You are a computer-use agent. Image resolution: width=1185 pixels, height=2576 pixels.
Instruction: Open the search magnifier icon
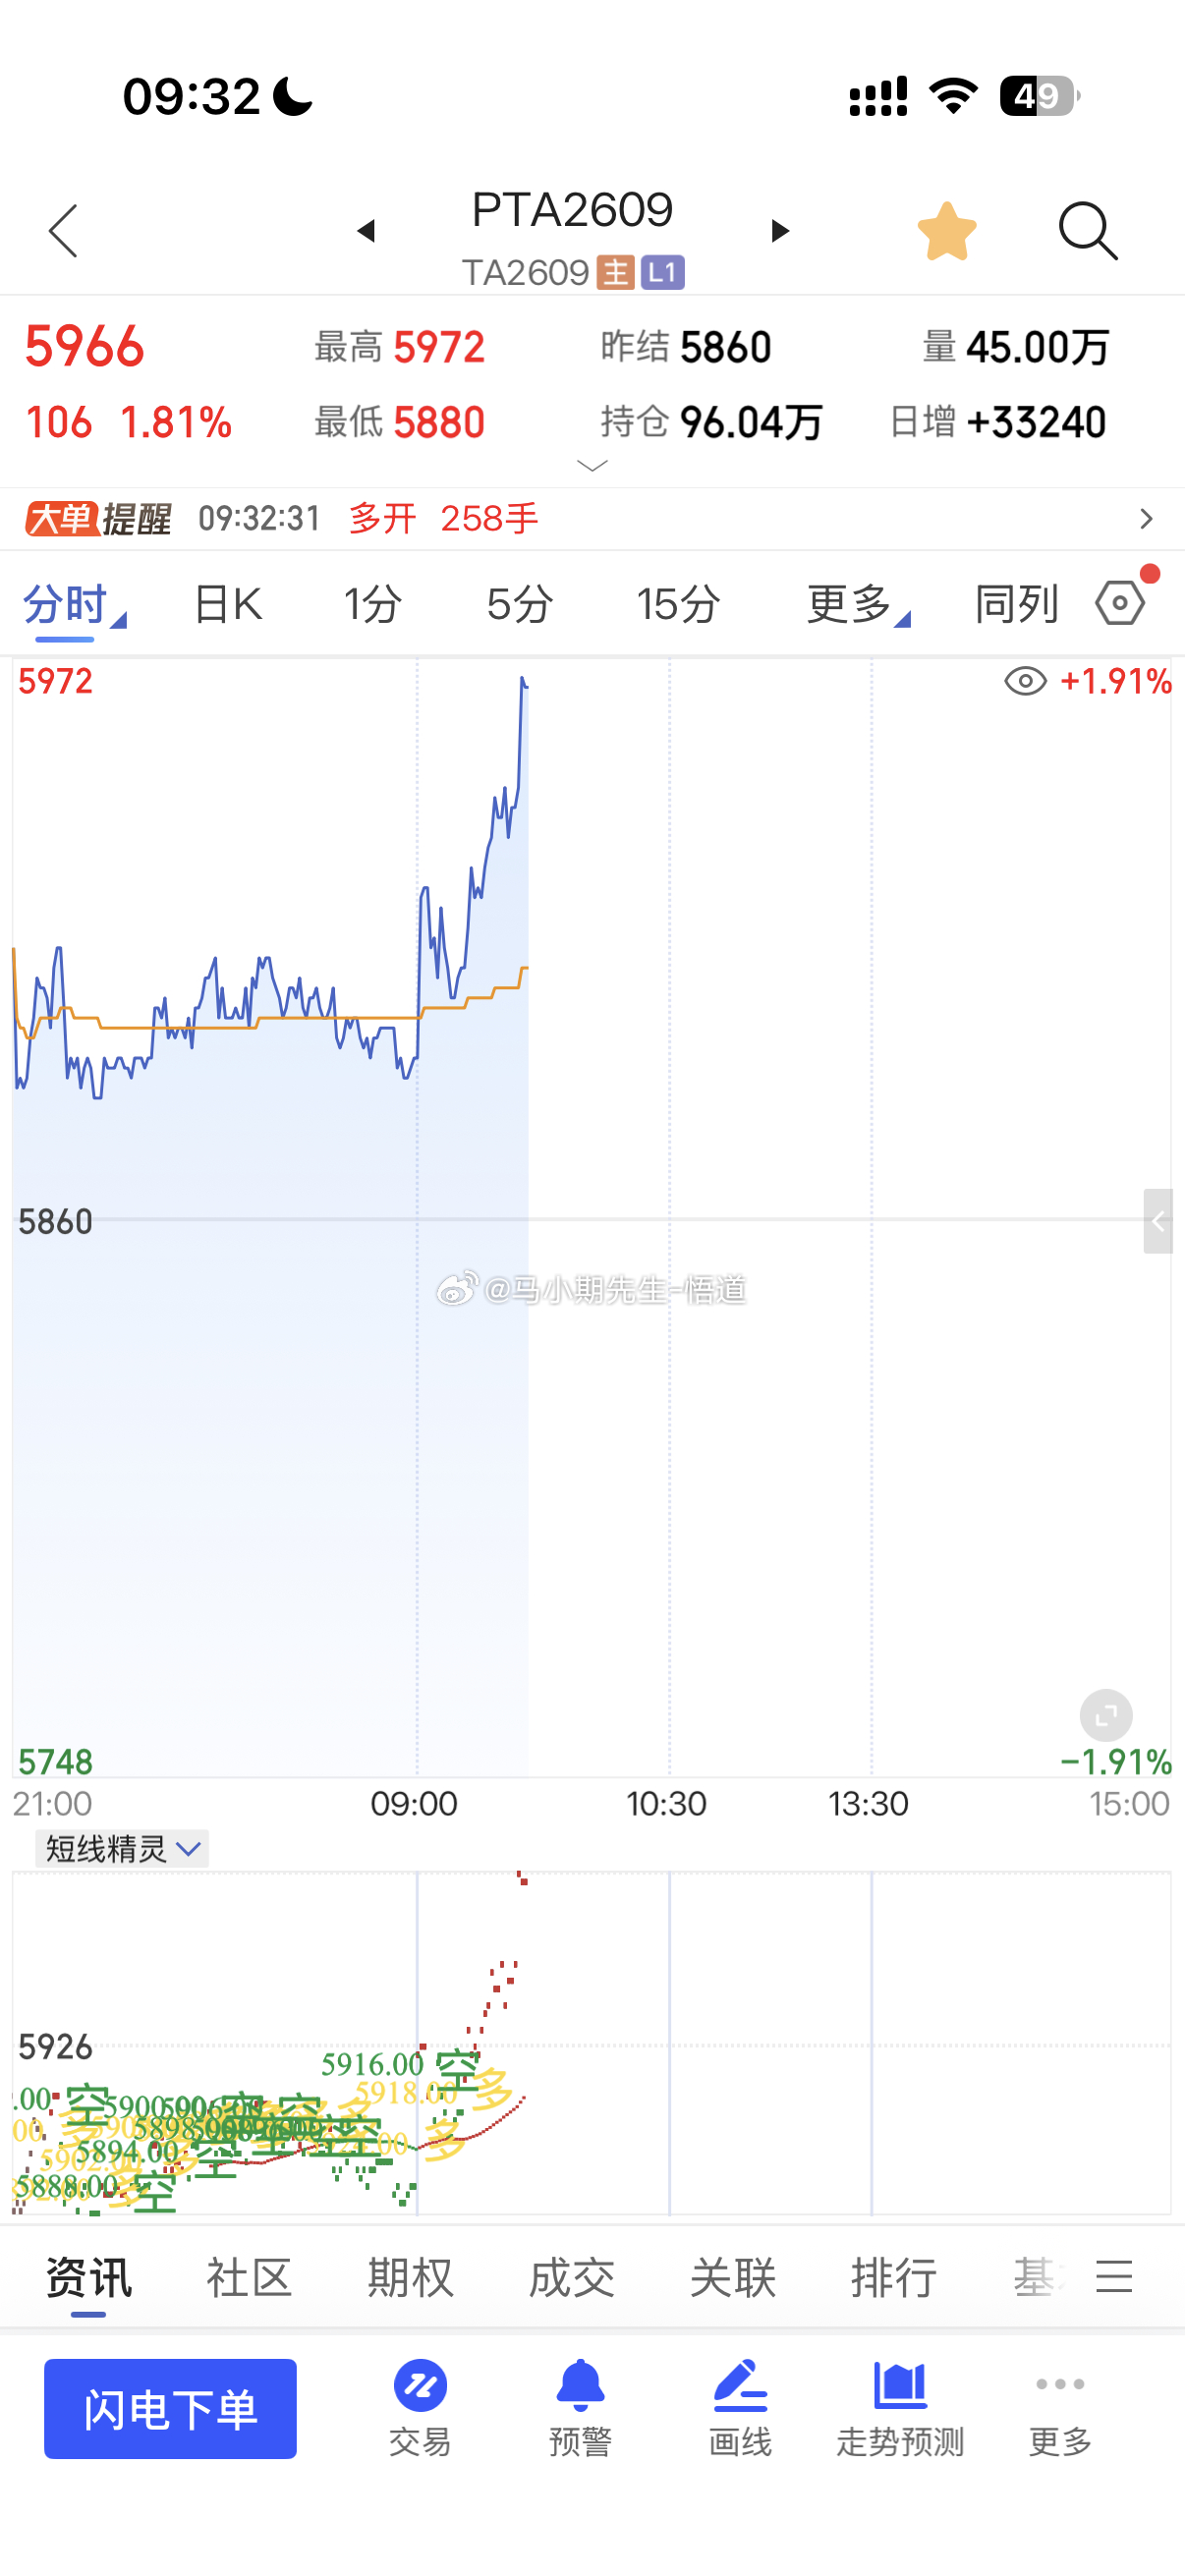pyautogui.click(x=1087, y=231)
